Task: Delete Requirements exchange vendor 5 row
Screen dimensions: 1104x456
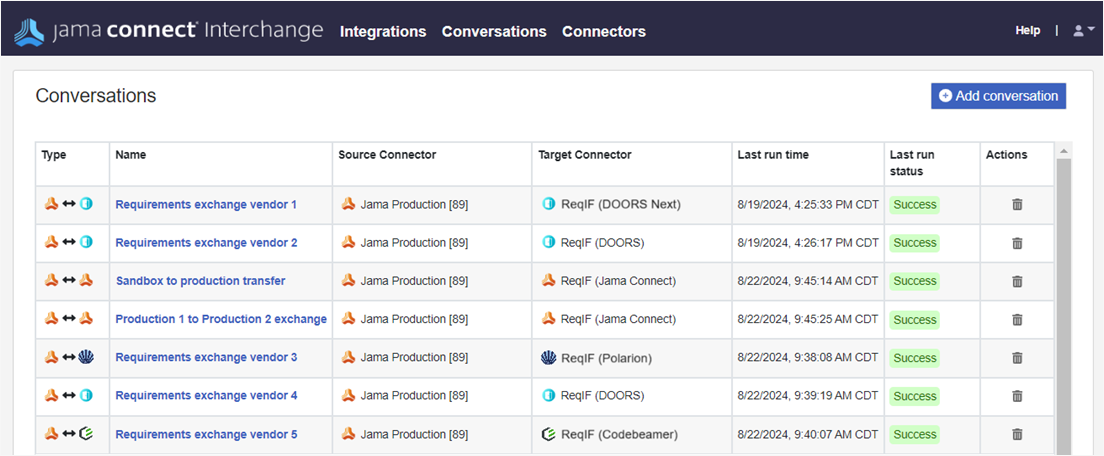Action: (x=1017, y=434)
